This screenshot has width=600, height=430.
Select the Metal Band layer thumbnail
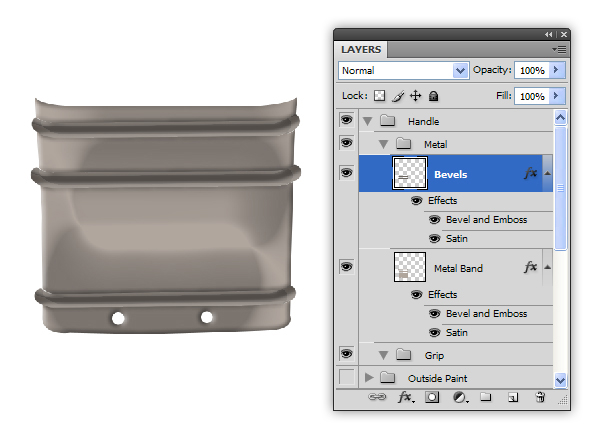click(410, 267)
